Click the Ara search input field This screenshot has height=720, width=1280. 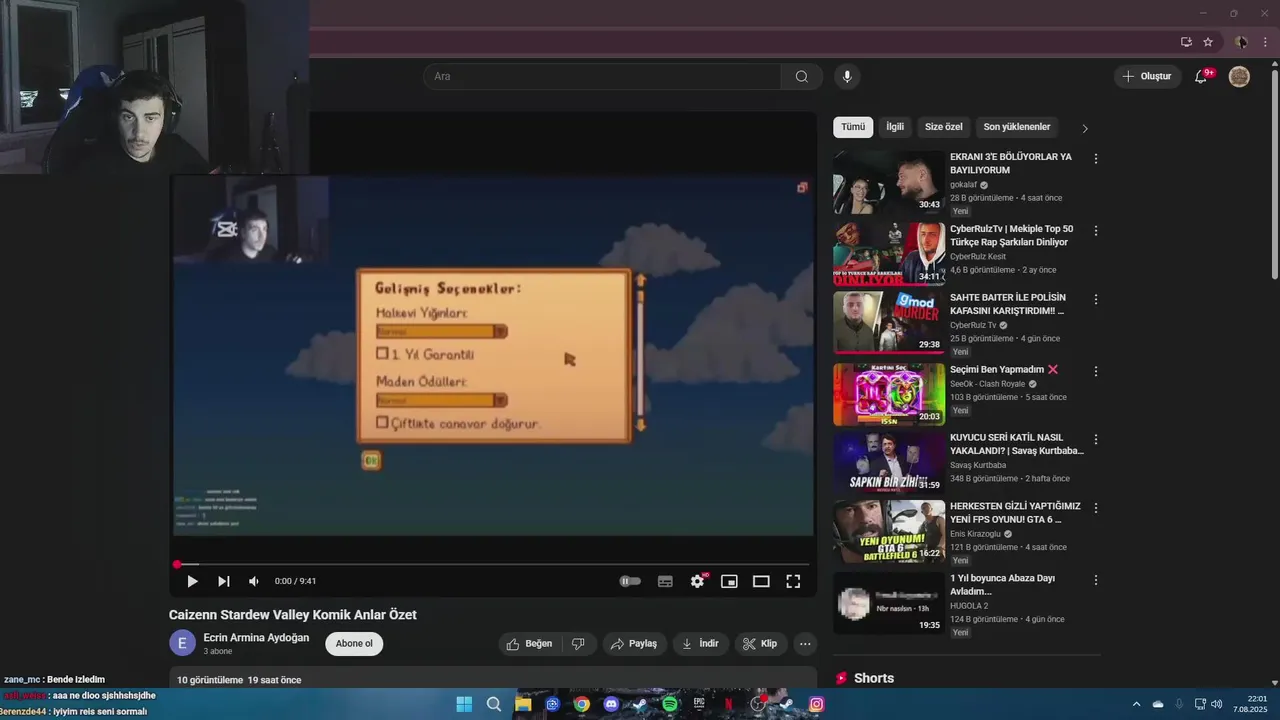click(602, 77)
